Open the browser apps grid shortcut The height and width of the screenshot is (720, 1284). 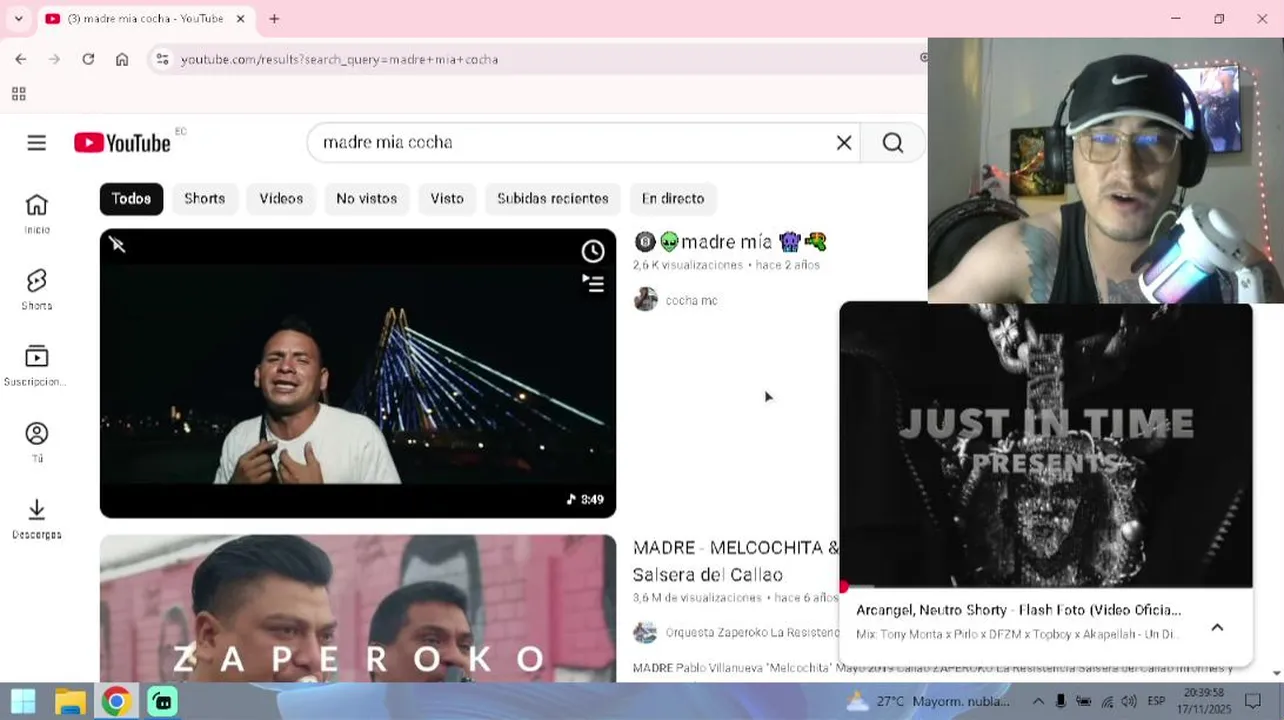pyautogui.click(x=18, y=94)
